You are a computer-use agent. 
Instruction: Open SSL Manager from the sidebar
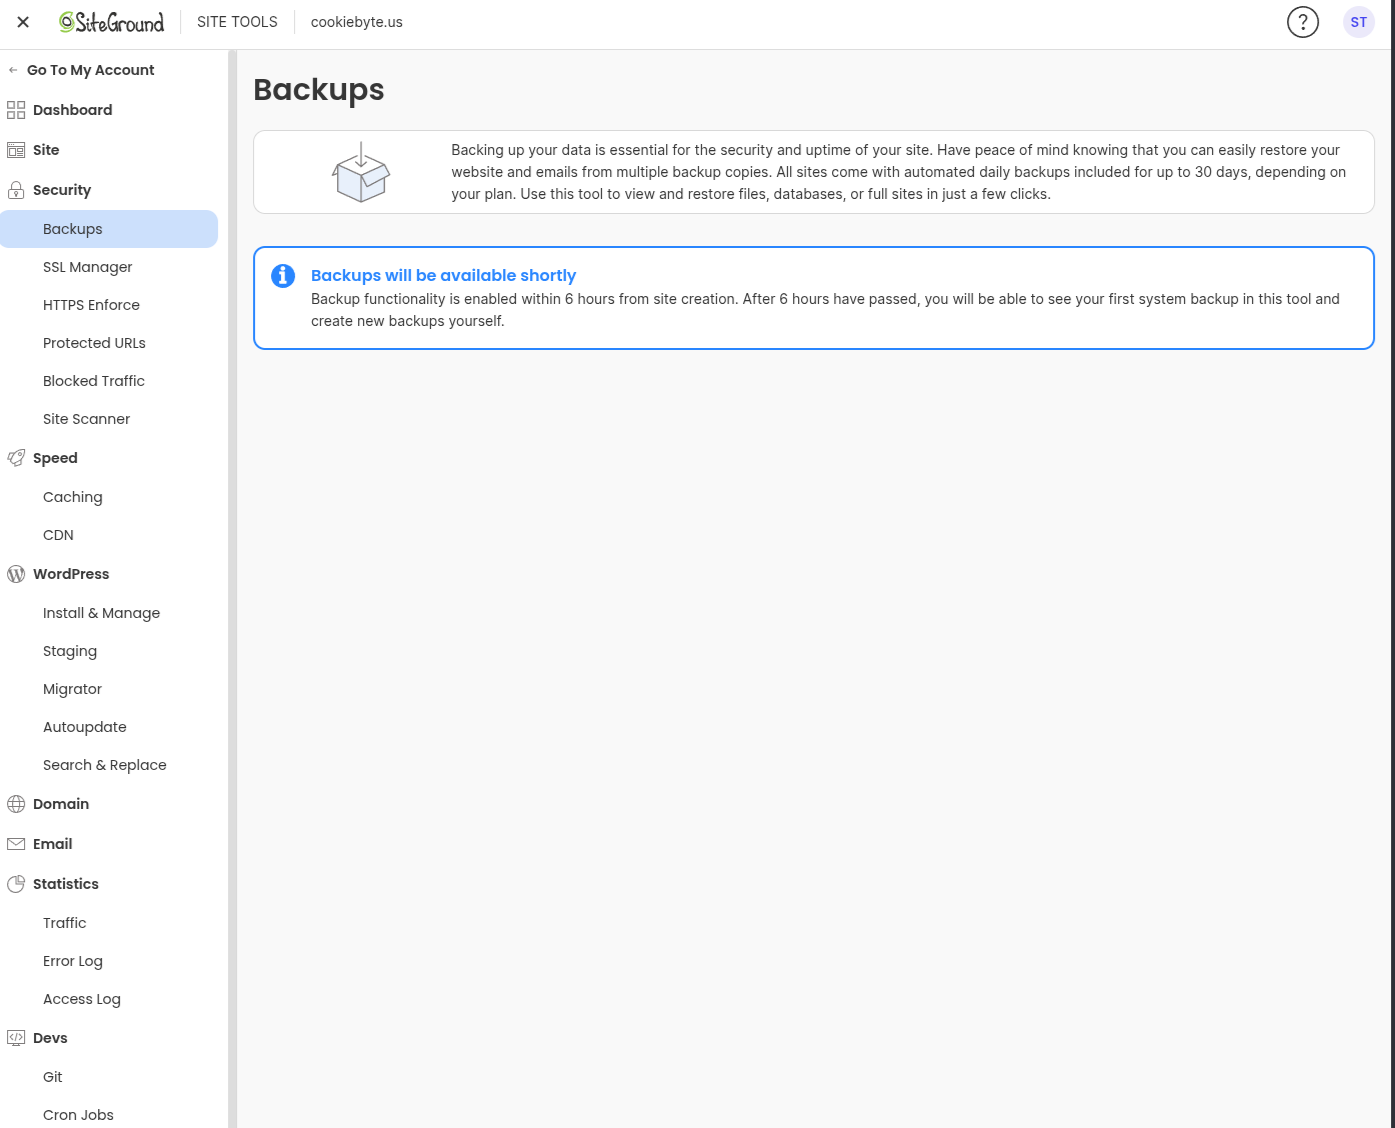(88, 267)
